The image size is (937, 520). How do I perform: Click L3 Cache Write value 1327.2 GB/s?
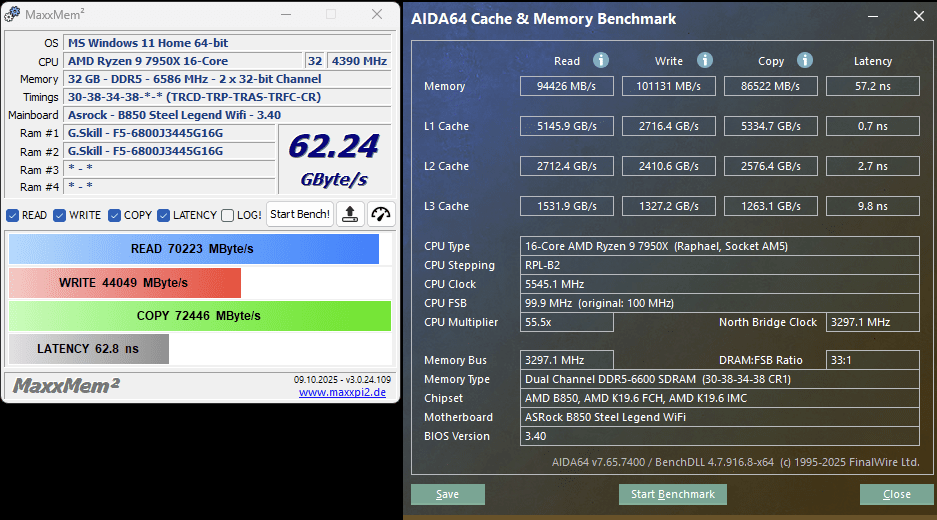click(669, 206)
